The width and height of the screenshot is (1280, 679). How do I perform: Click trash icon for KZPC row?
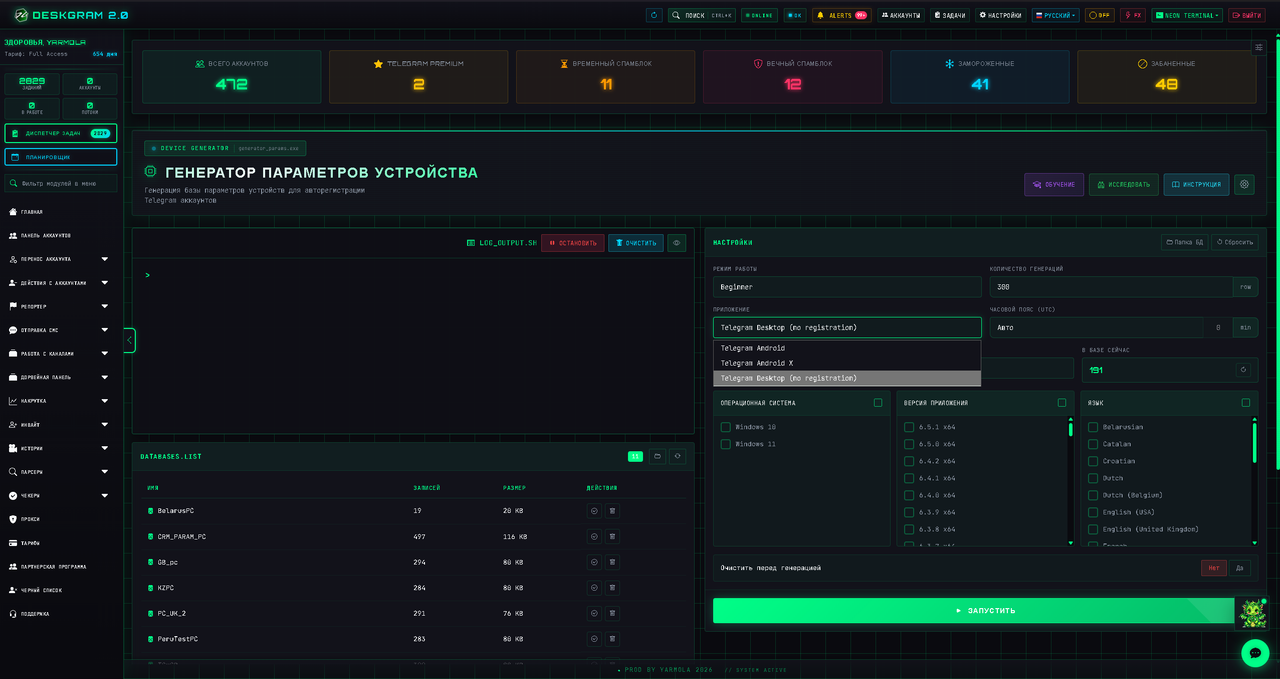tap(613, 587)
